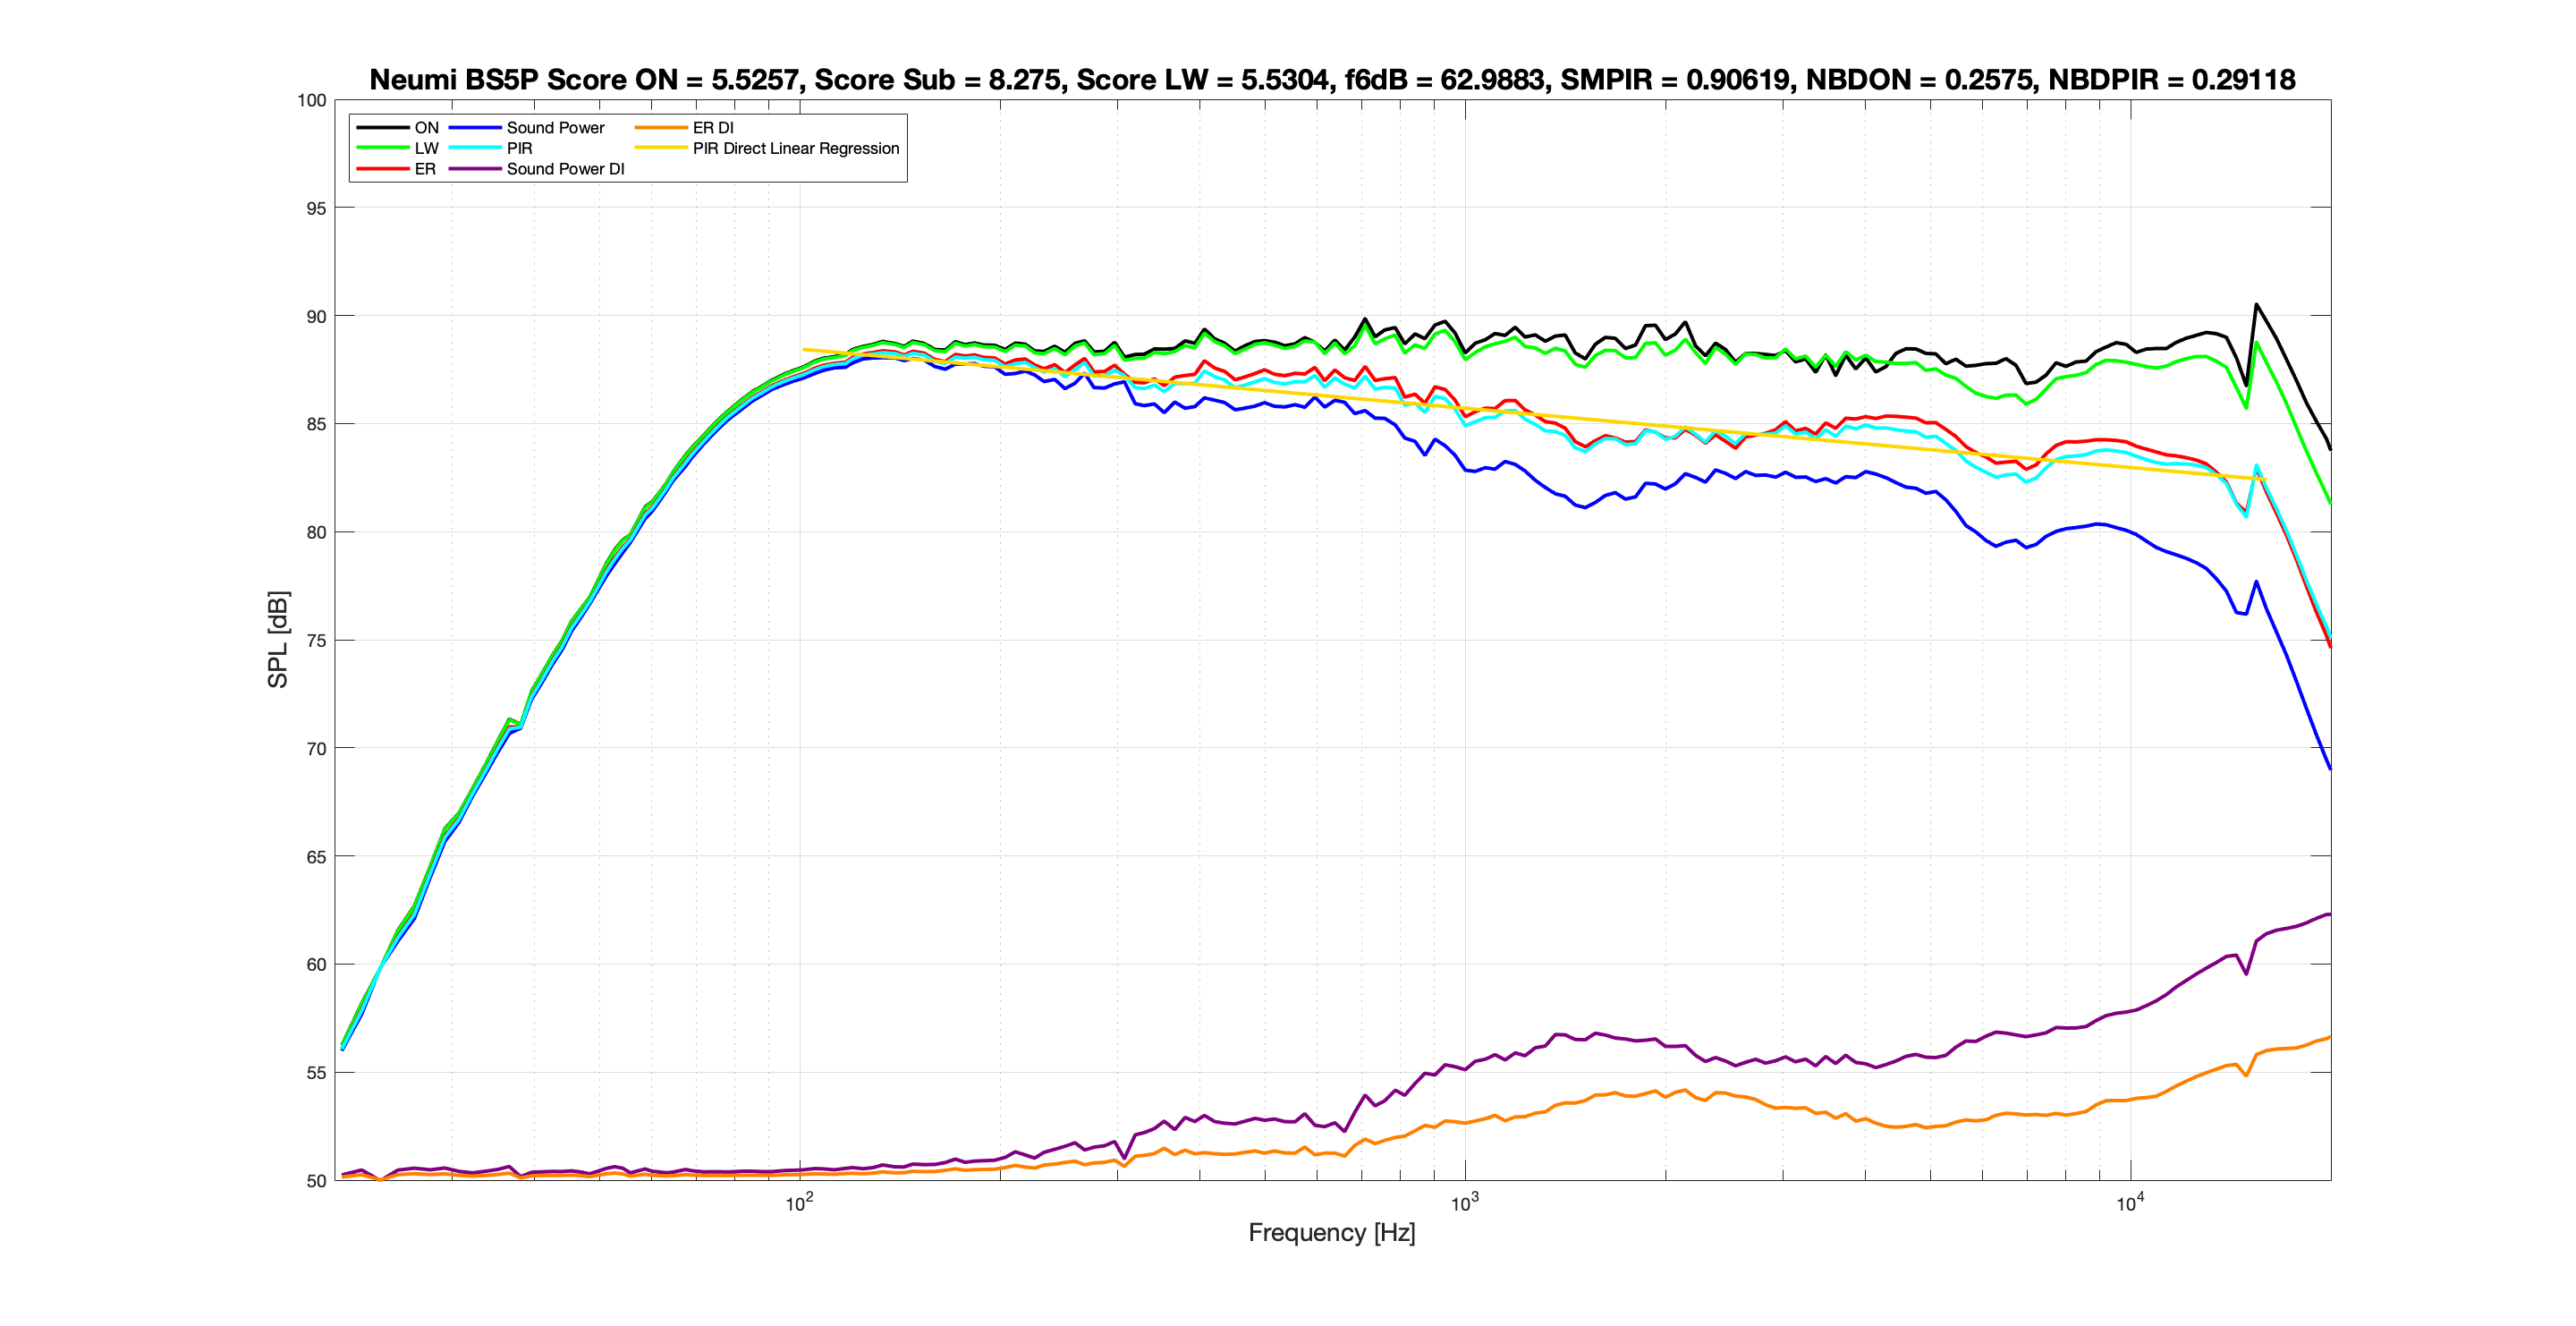Click the cyan line sample beside PIR

pos(475,148)
